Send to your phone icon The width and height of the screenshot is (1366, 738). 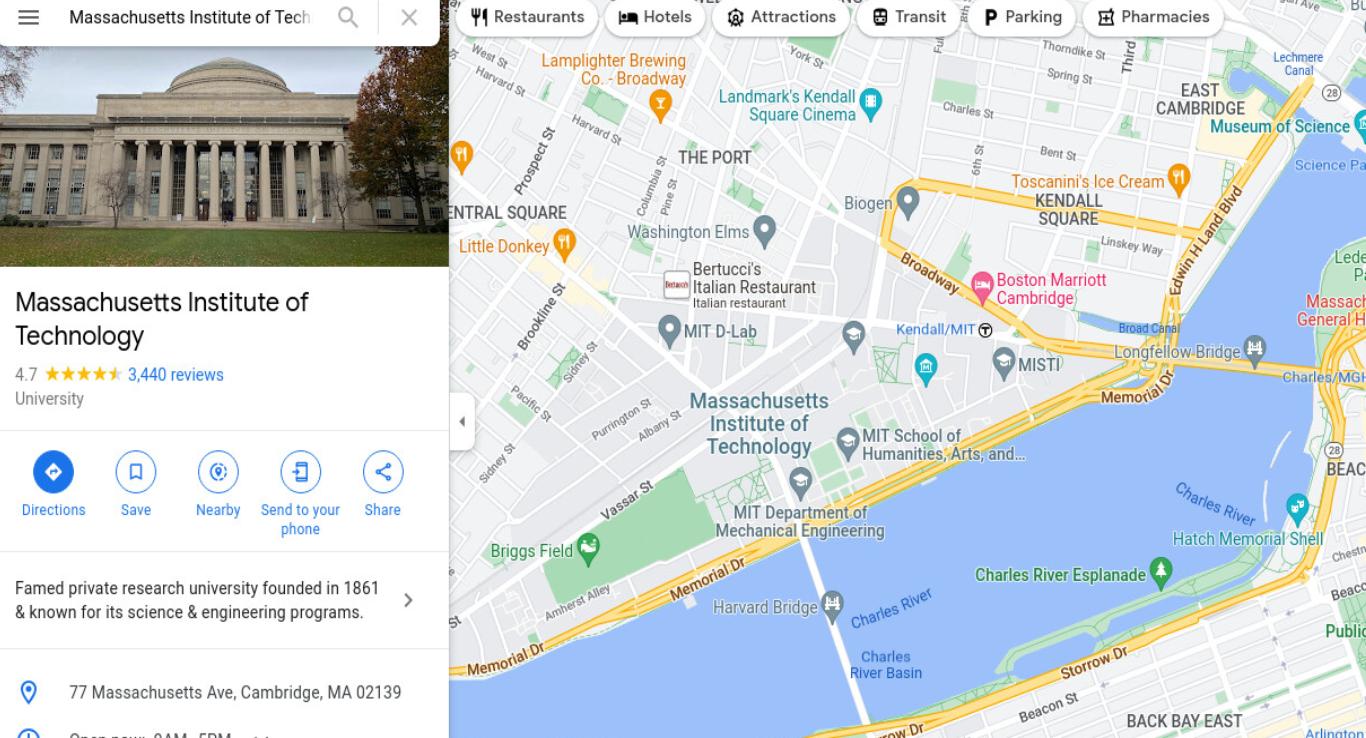coord(300,472)
